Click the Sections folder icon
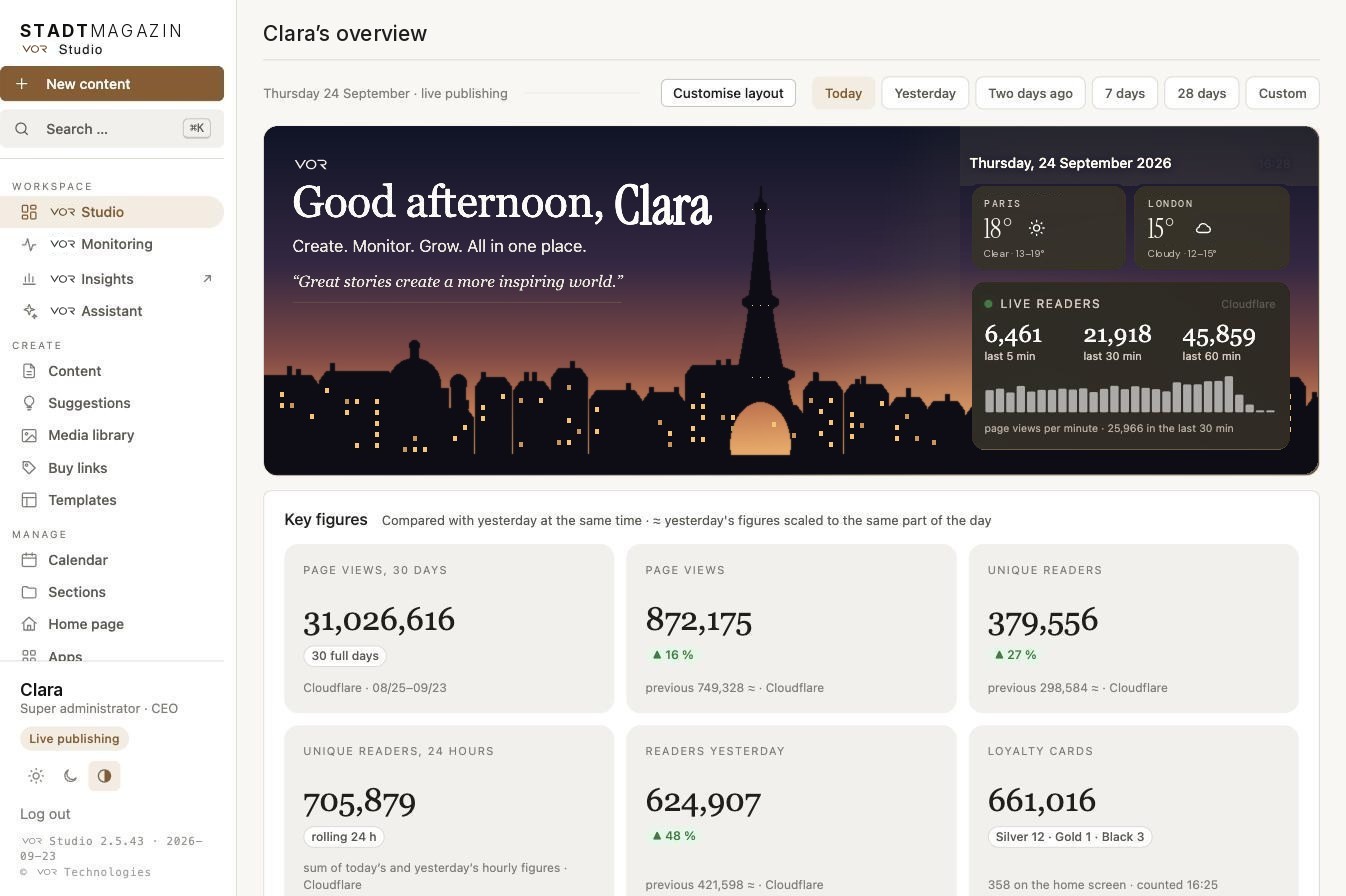 (x=29, y=592)
